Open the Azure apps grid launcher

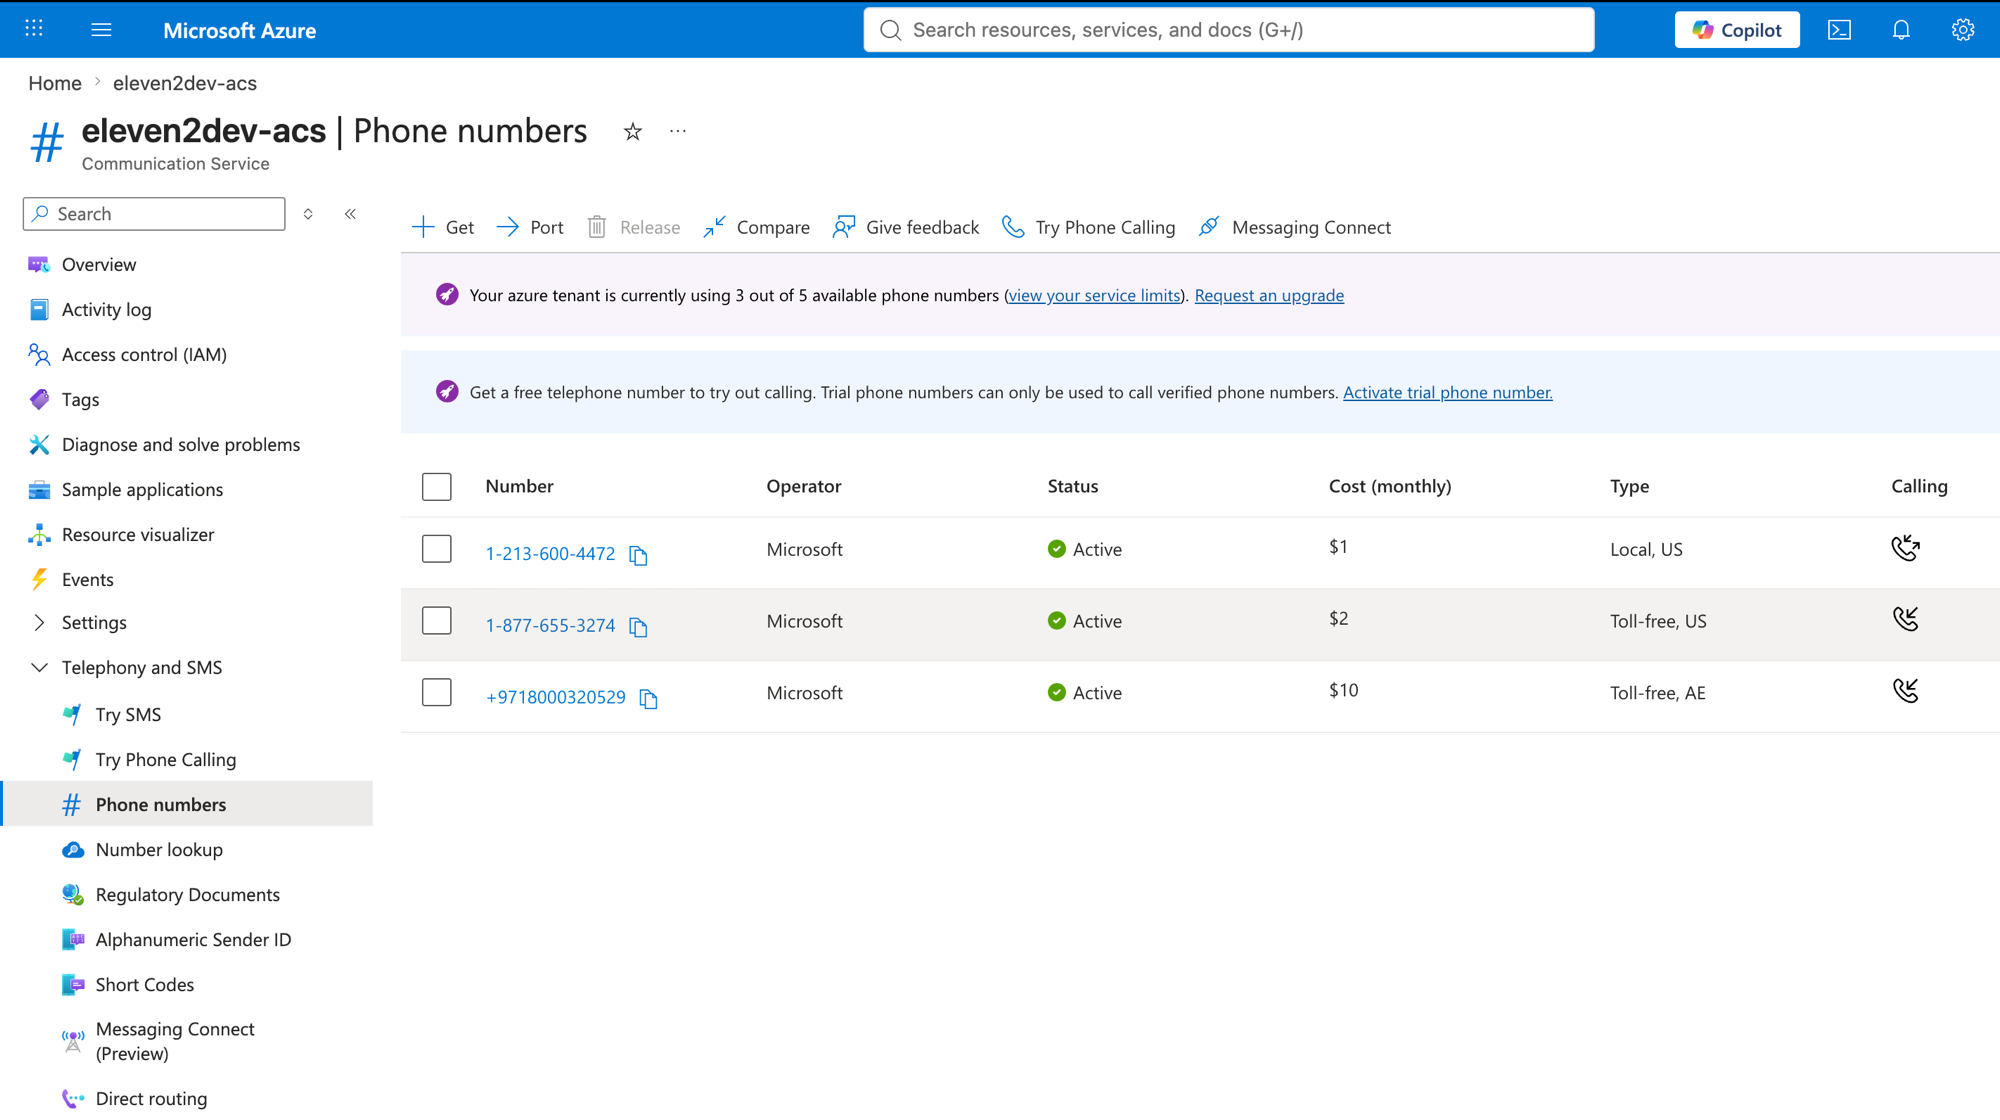point(34,29)
